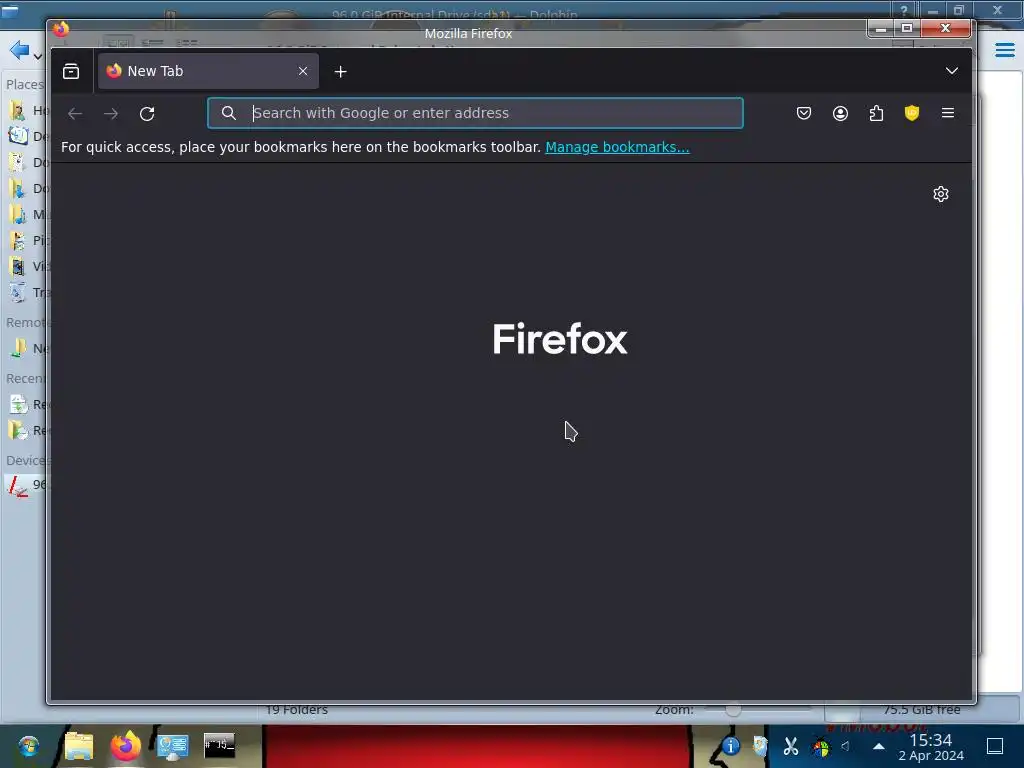
Task: Click the show desktop button
Action: pos(995,746)
